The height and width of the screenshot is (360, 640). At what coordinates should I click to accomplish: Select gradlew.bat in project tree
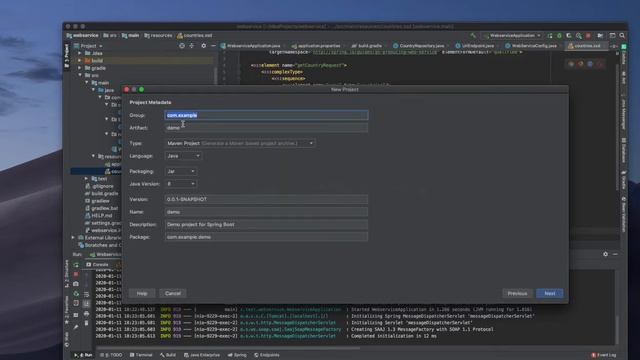(x=101, y=208)
